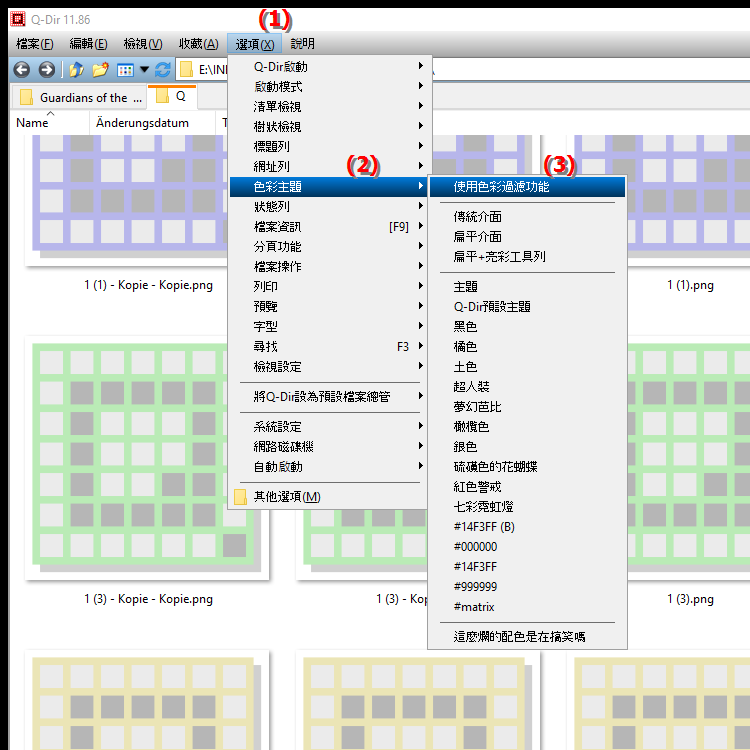
Task: Select the 傳統介面 interface style
Action: tap(528, 217)
